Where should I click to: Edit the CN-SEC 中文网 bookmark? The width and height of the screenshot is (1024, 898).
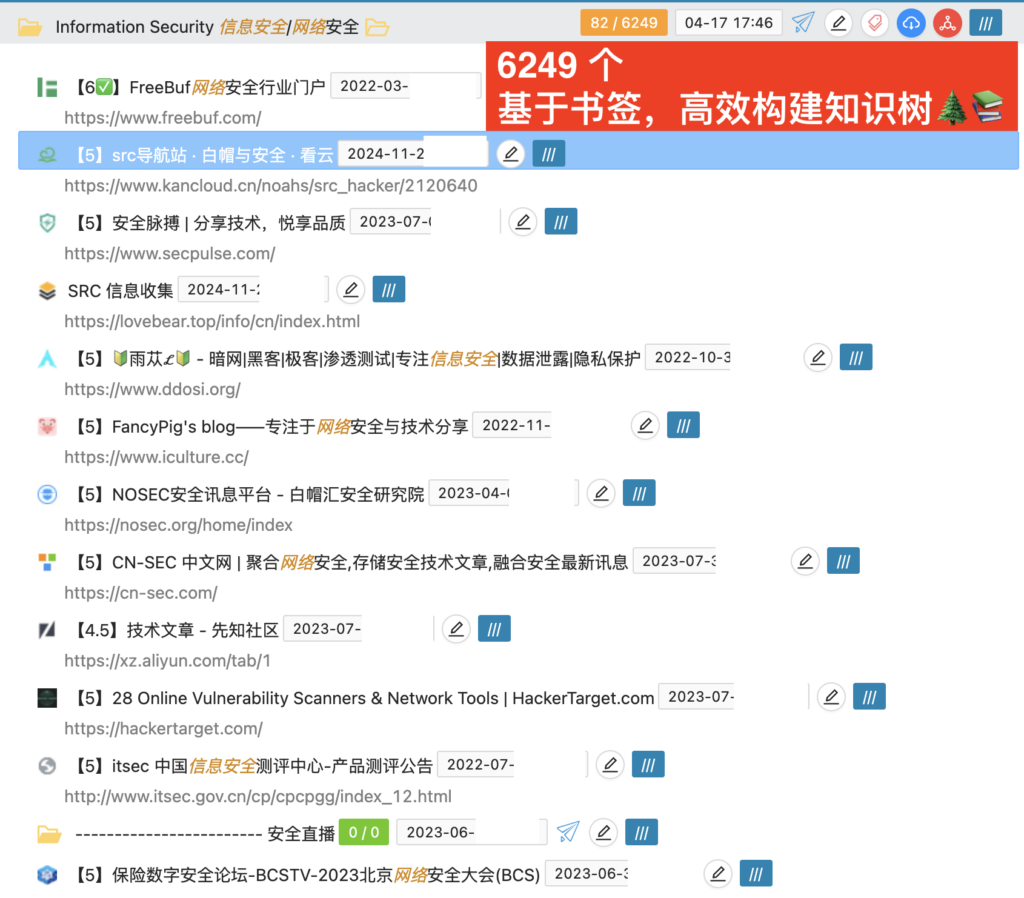click(805, 562)
